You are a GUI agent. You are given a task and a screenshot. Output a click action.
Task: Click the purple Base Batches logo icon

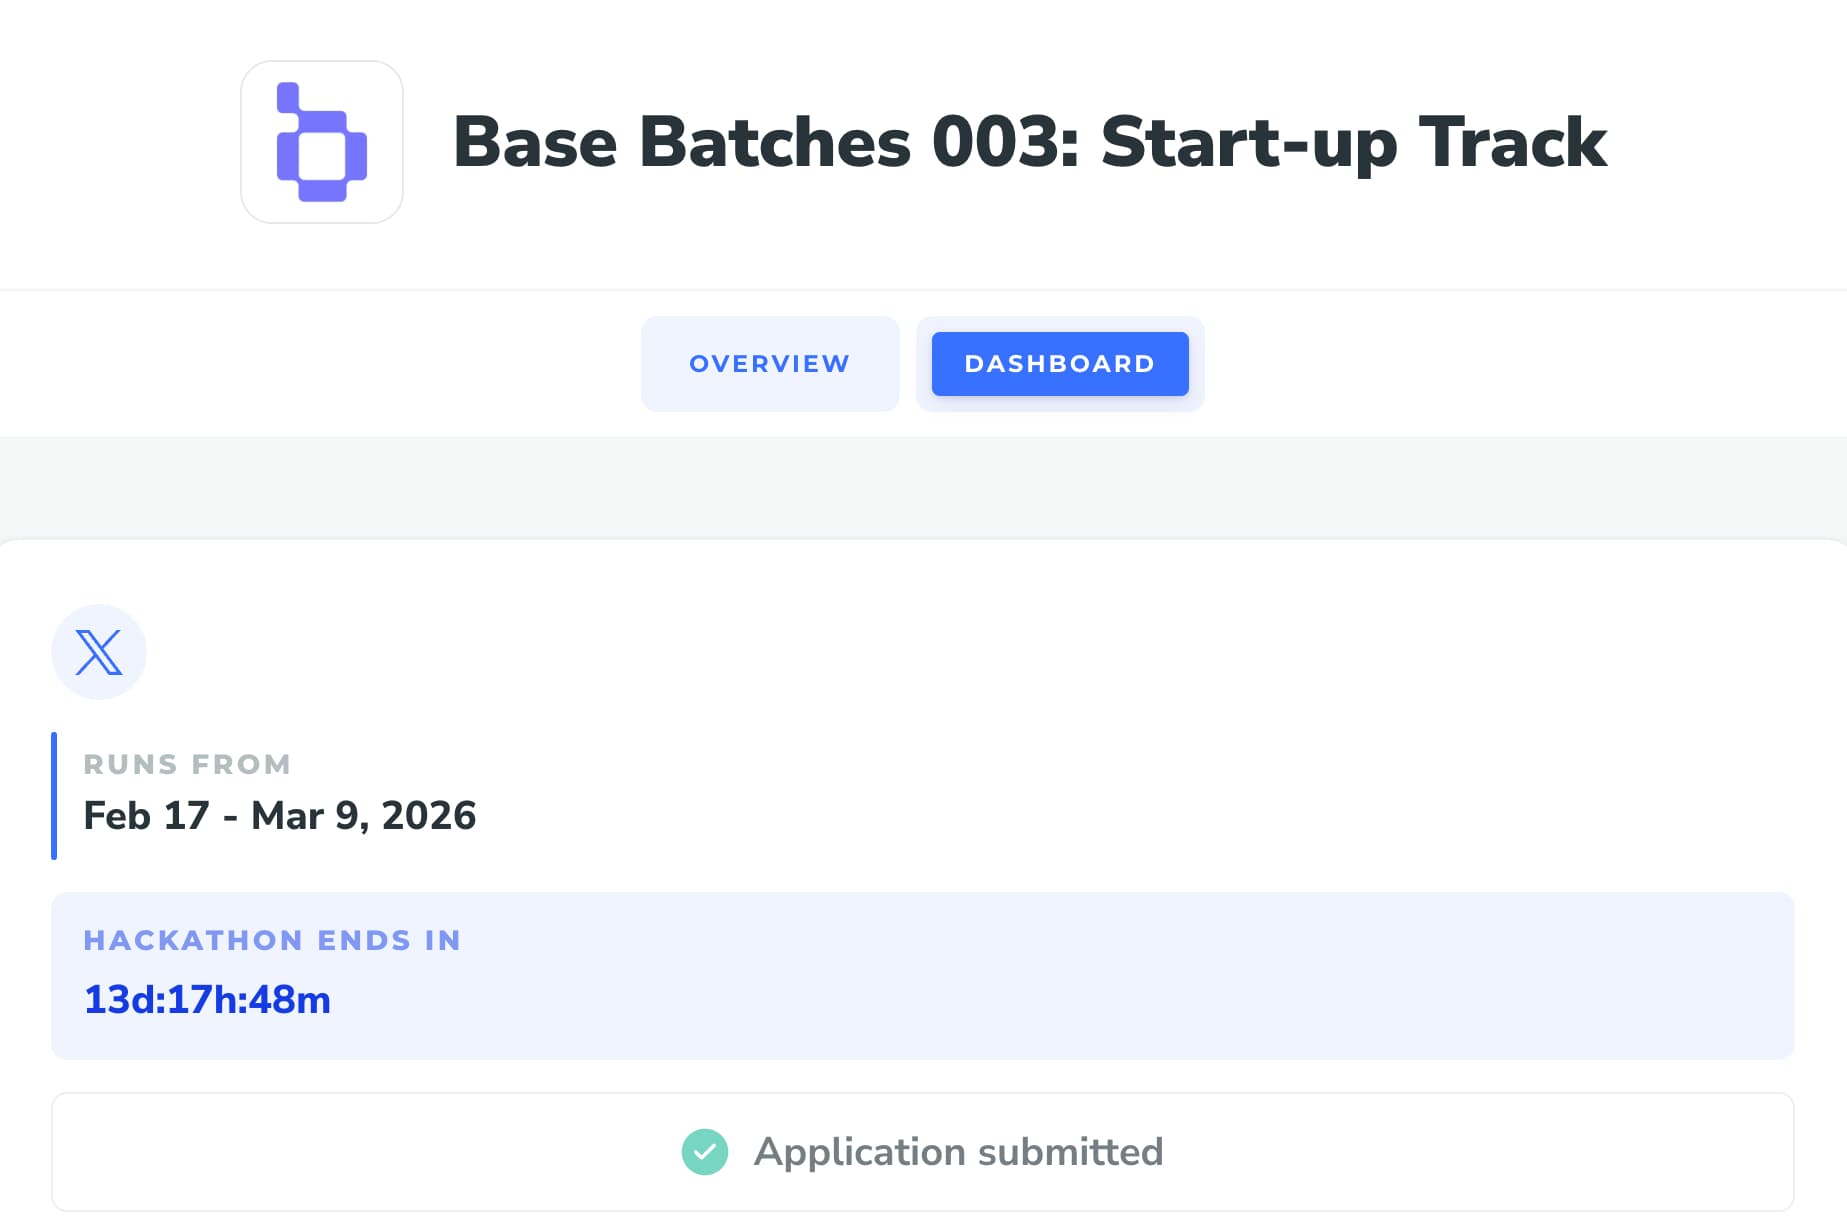(x=321, y=142)
